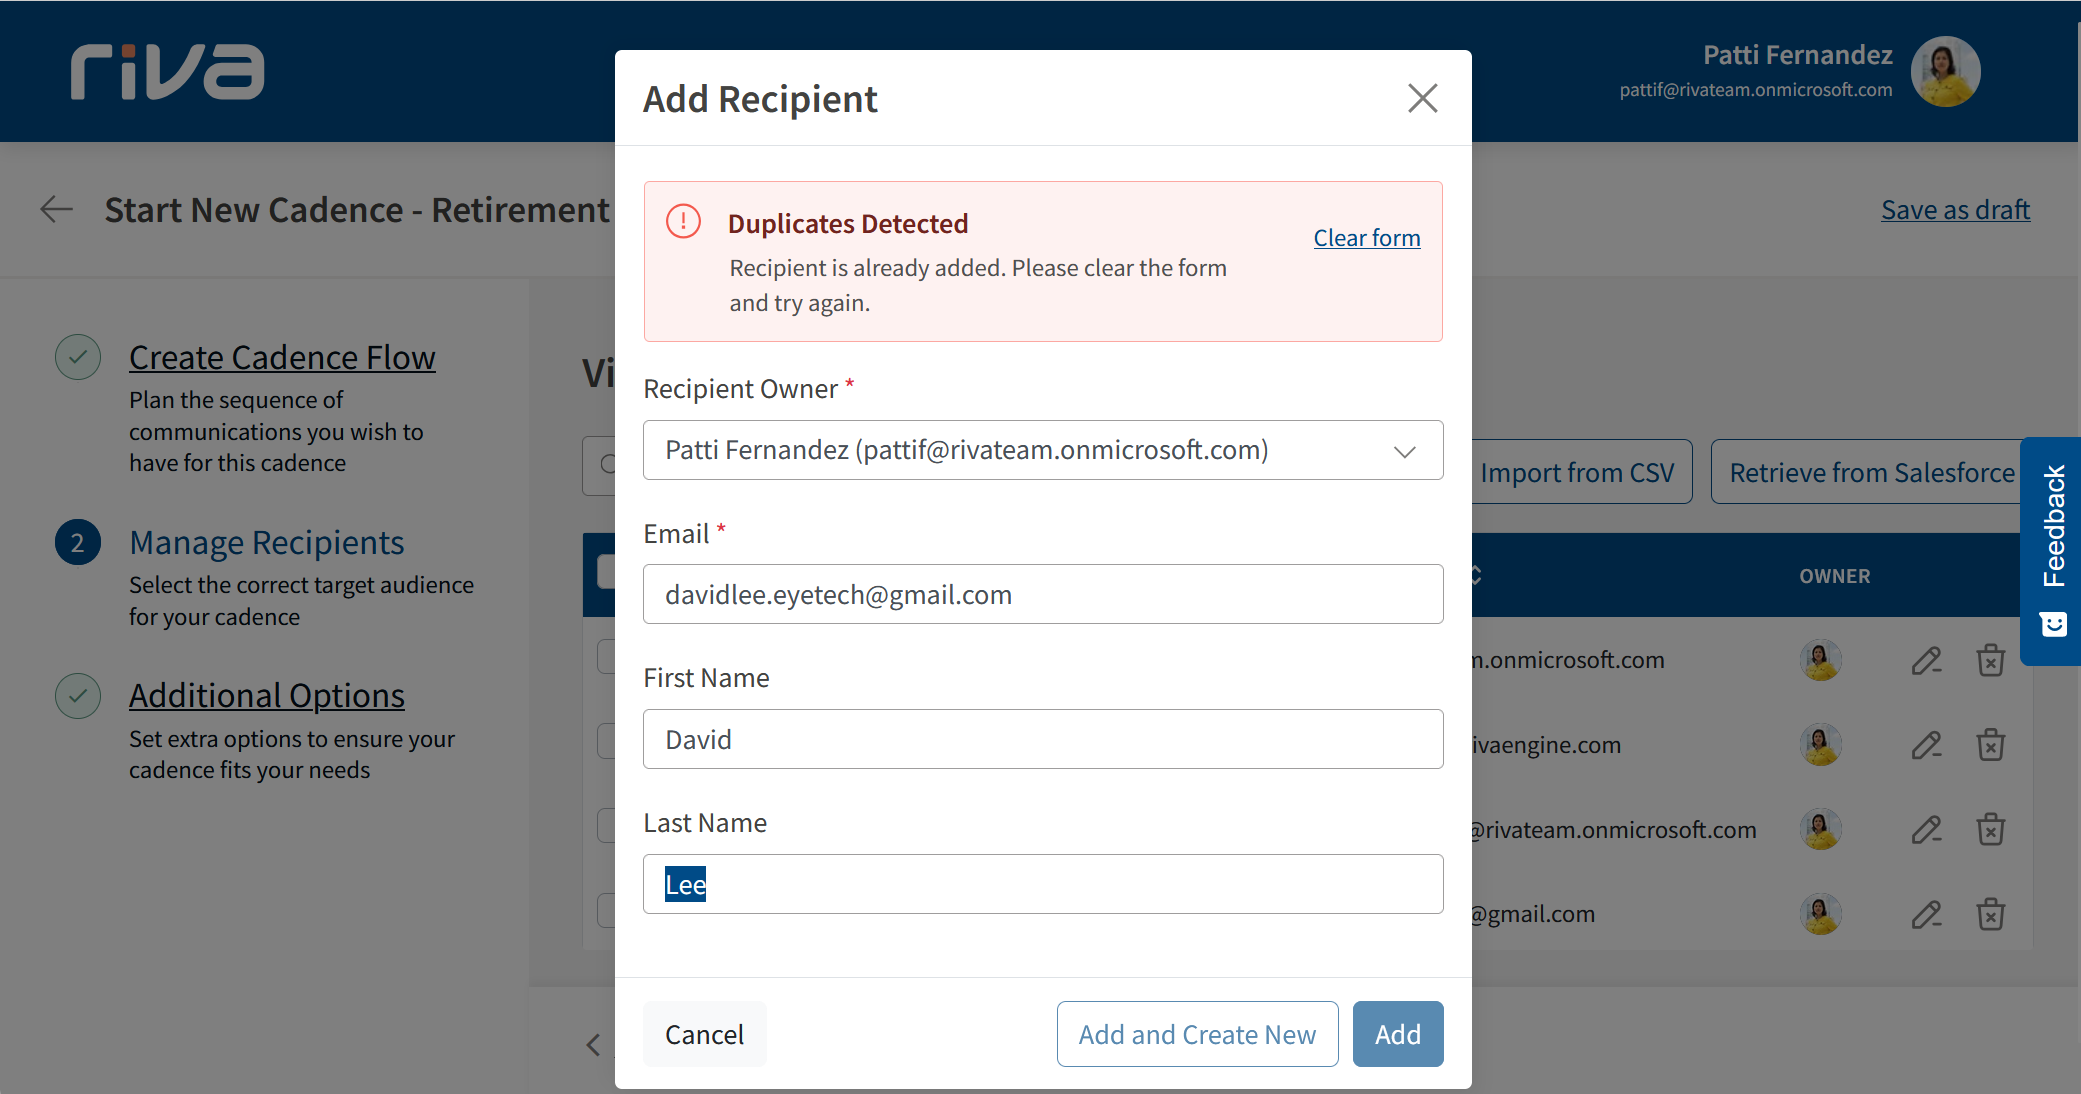Click the Save as draft link
Screen dimensions: 2081x1094
(1954, 210)
